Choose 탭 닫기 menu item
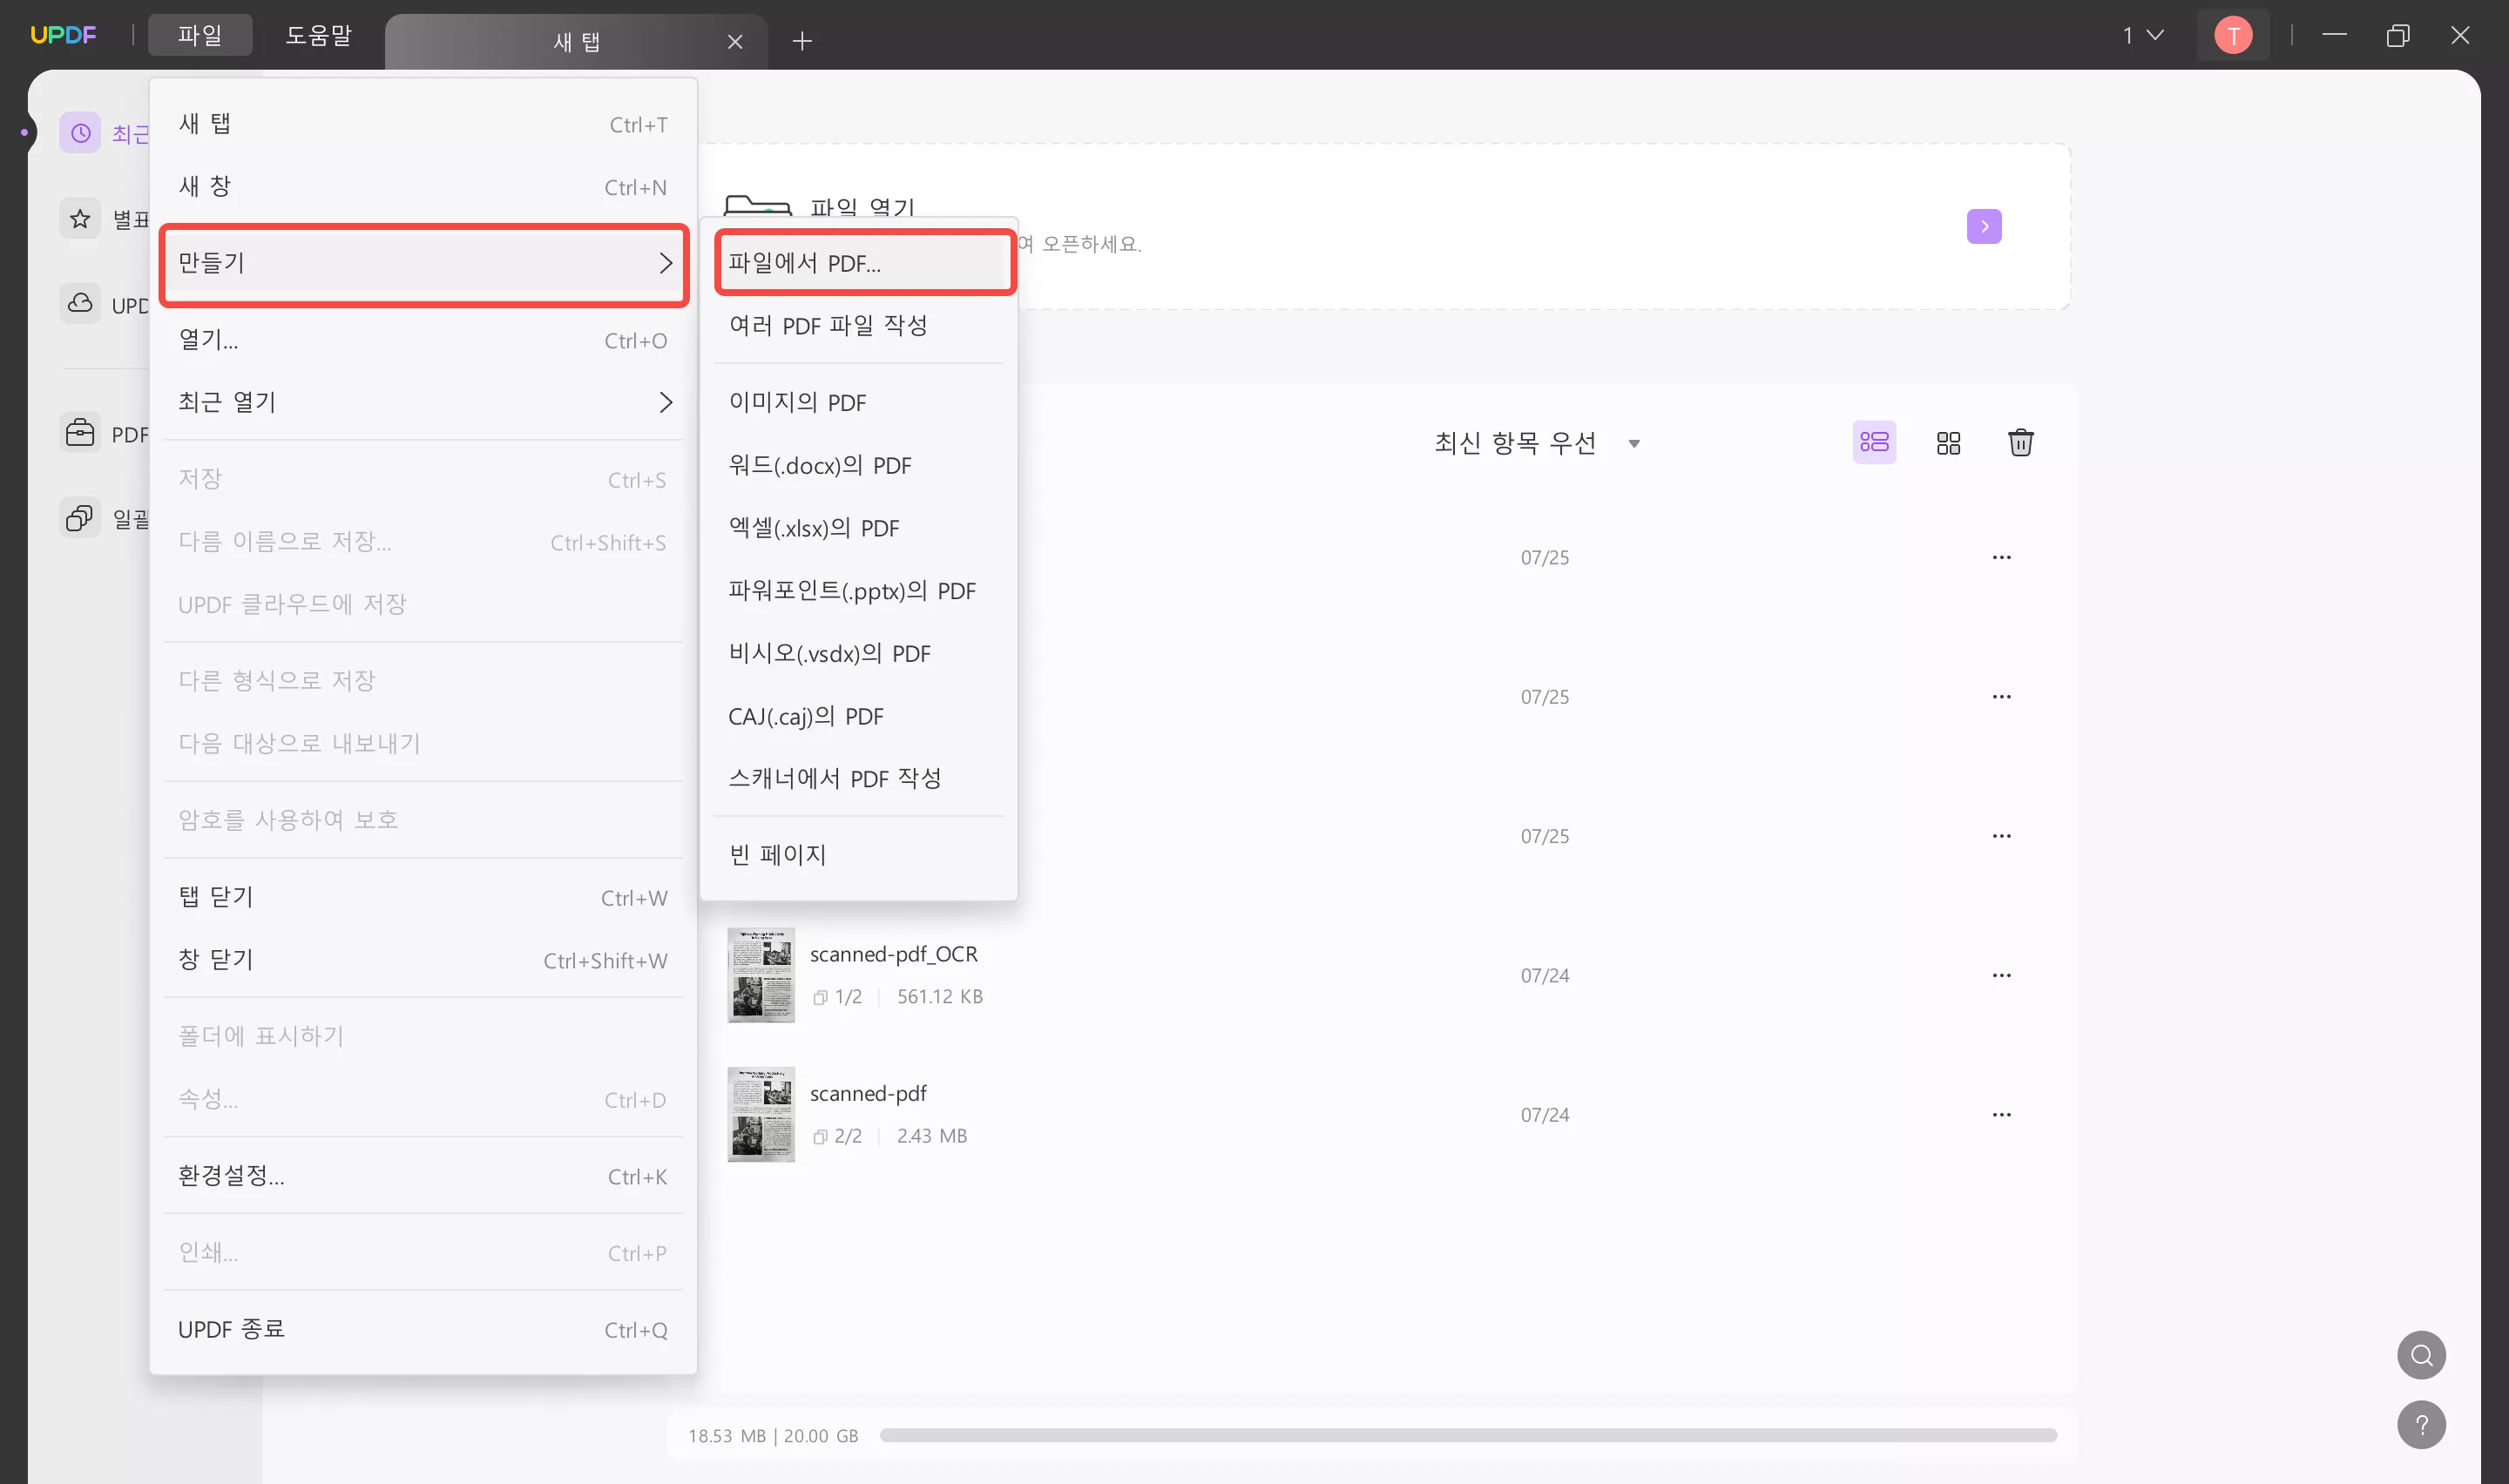The image size is (2509, 1484). pos(423,897)
